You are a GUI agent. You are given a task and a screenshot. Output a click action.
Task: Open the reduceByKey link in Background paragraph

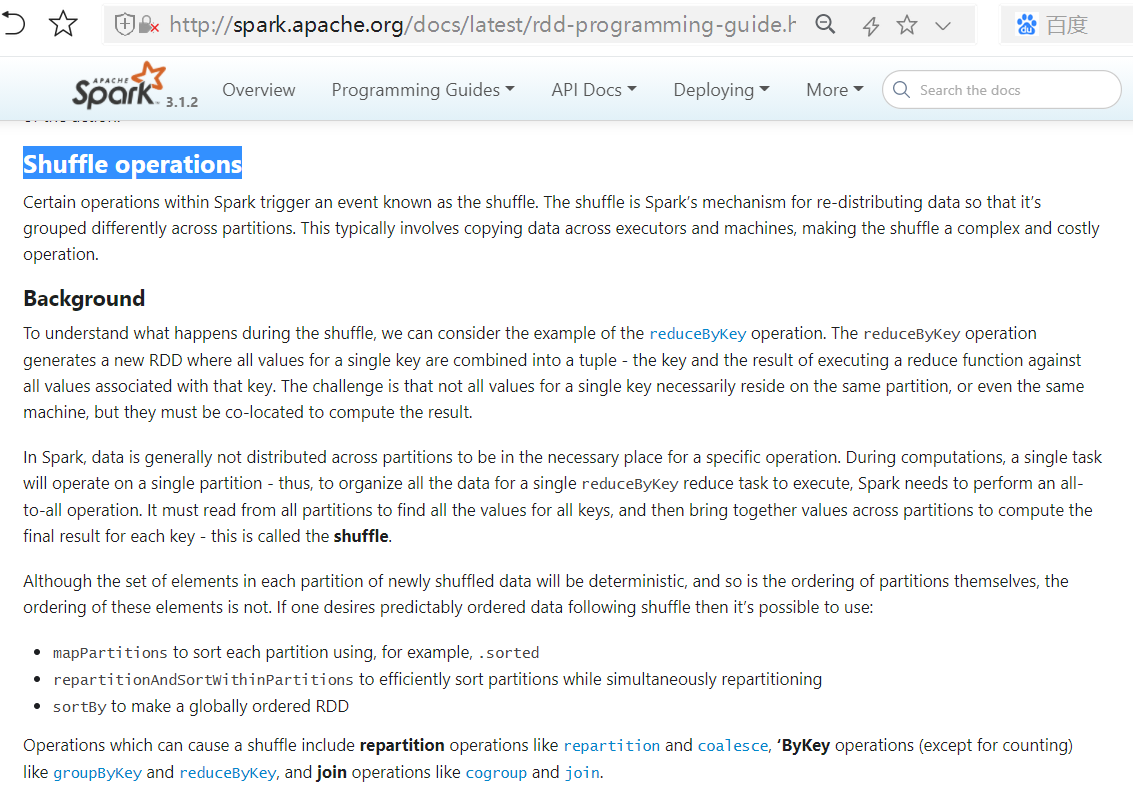coord(697,333)
